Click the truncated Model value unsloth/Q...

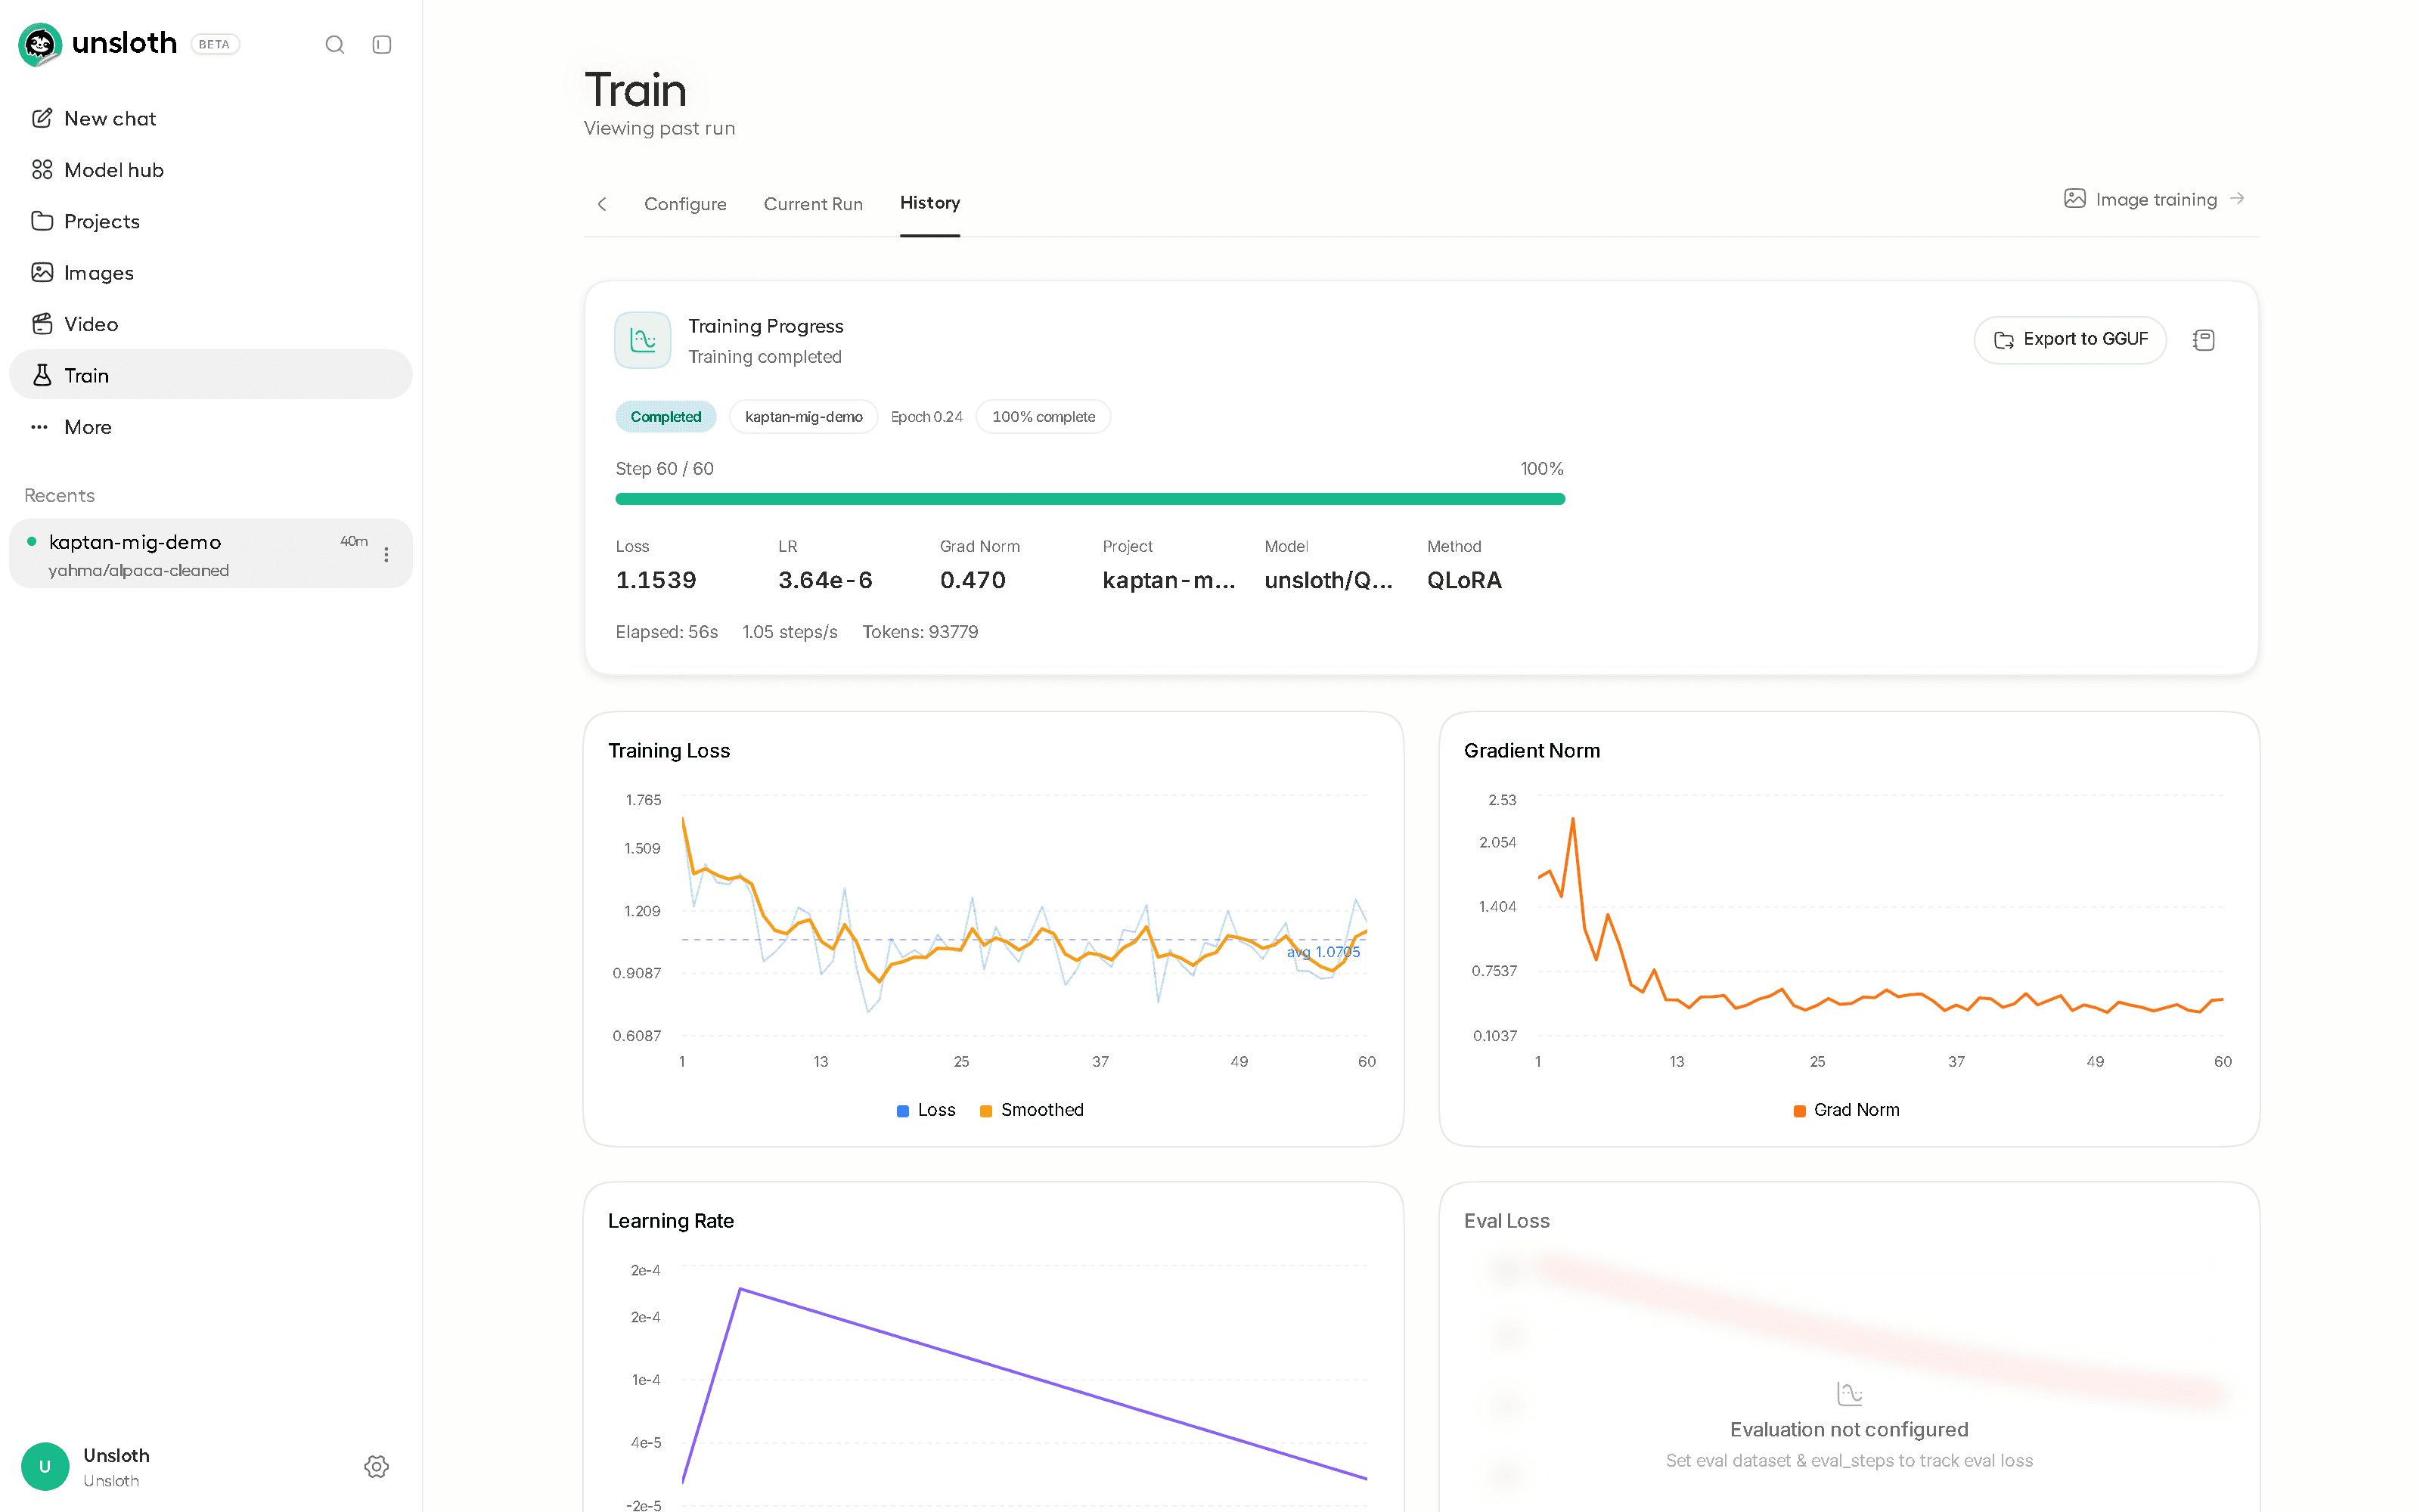point(1328,581)
